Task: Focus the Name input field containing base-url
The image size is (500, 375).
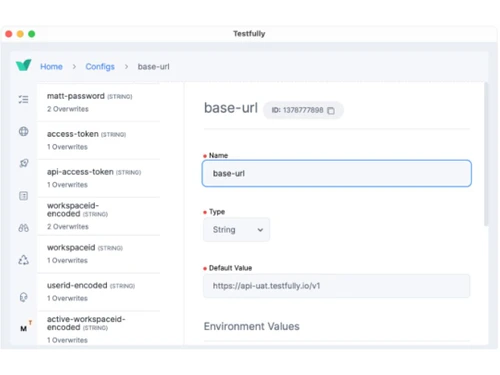Action: [x=337, y=173]
